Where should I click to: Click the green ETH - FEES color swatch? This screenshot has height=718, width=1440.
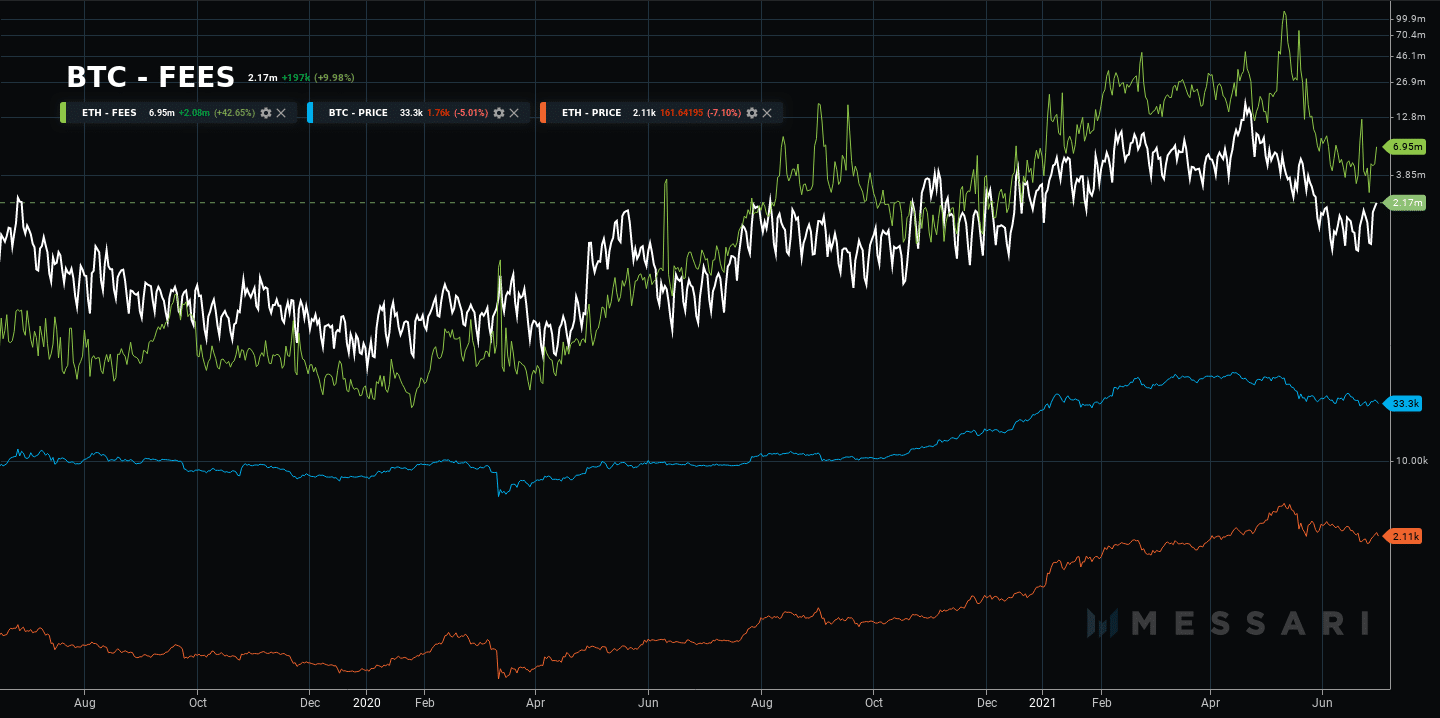point(64,113)
